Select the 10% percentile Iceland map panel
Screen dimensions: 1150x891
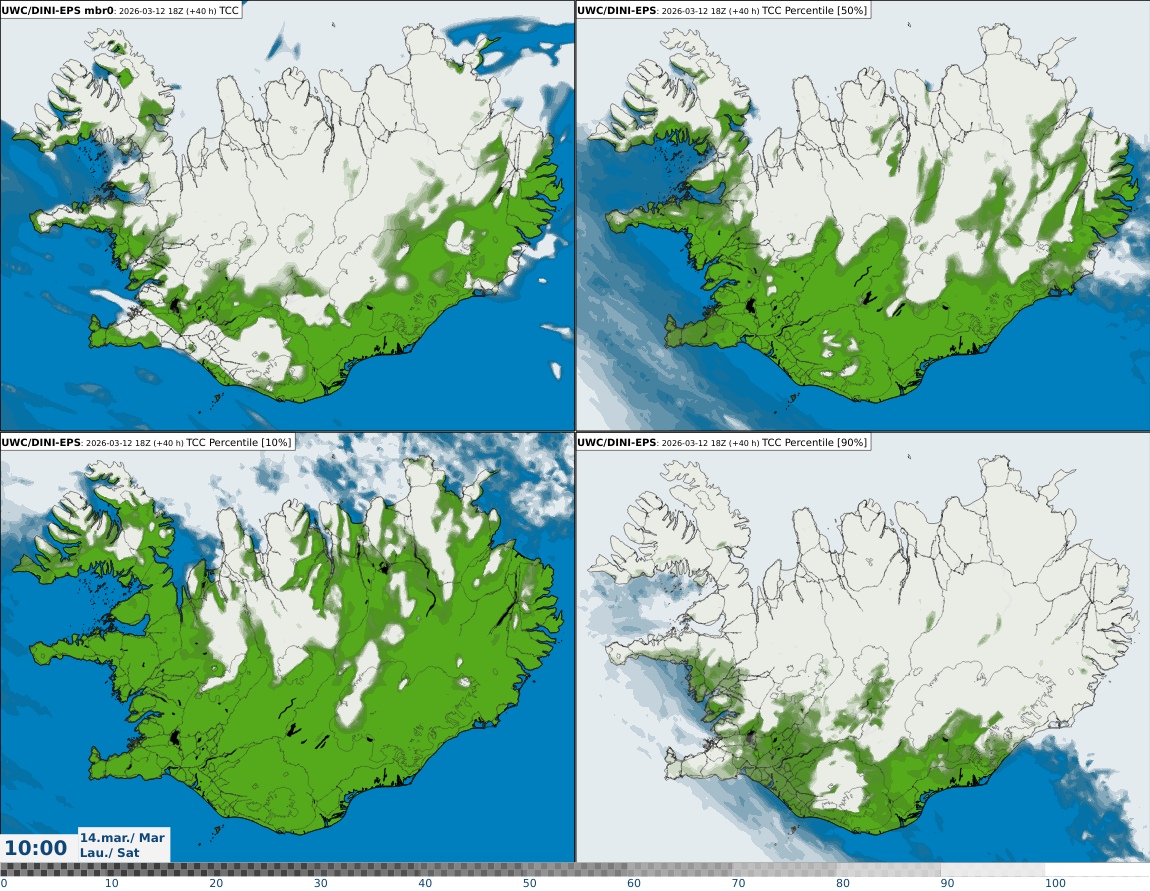coord(287,647)
